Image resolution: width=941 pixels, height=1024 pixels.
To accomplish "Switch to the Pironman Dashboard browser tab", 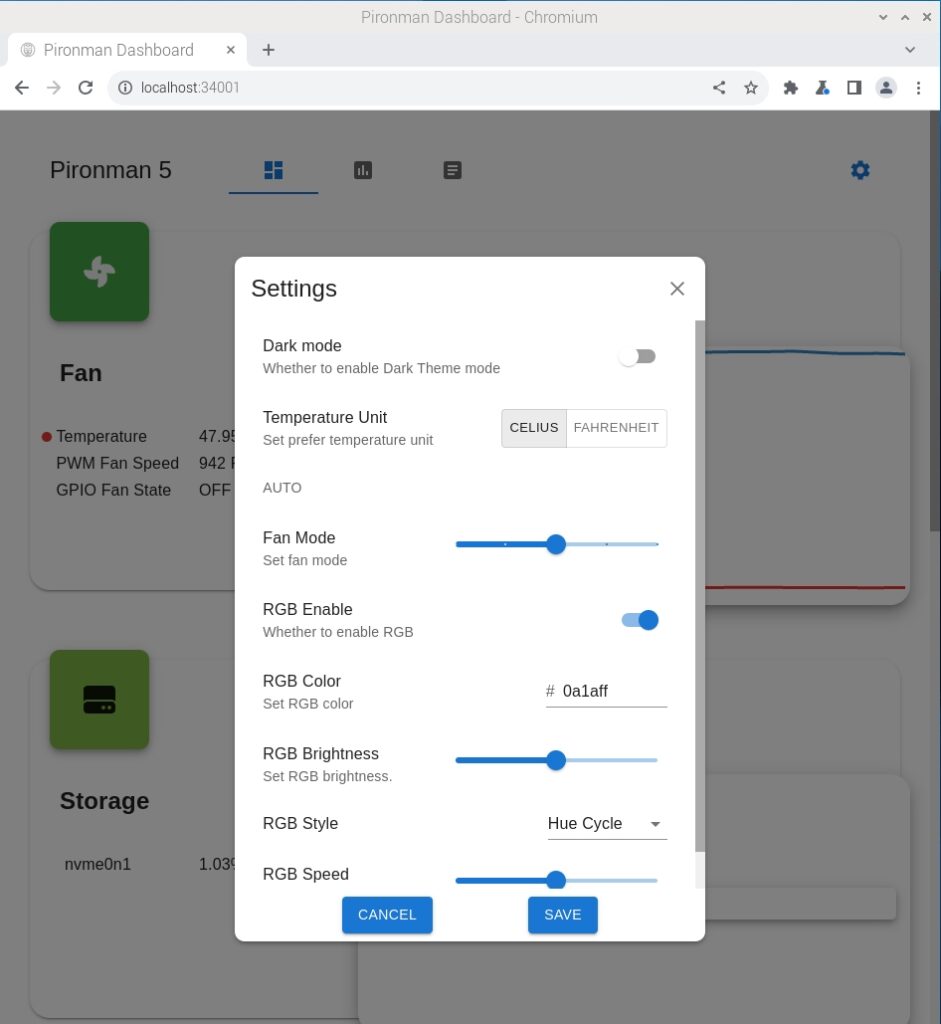I will tap(120, 50).
